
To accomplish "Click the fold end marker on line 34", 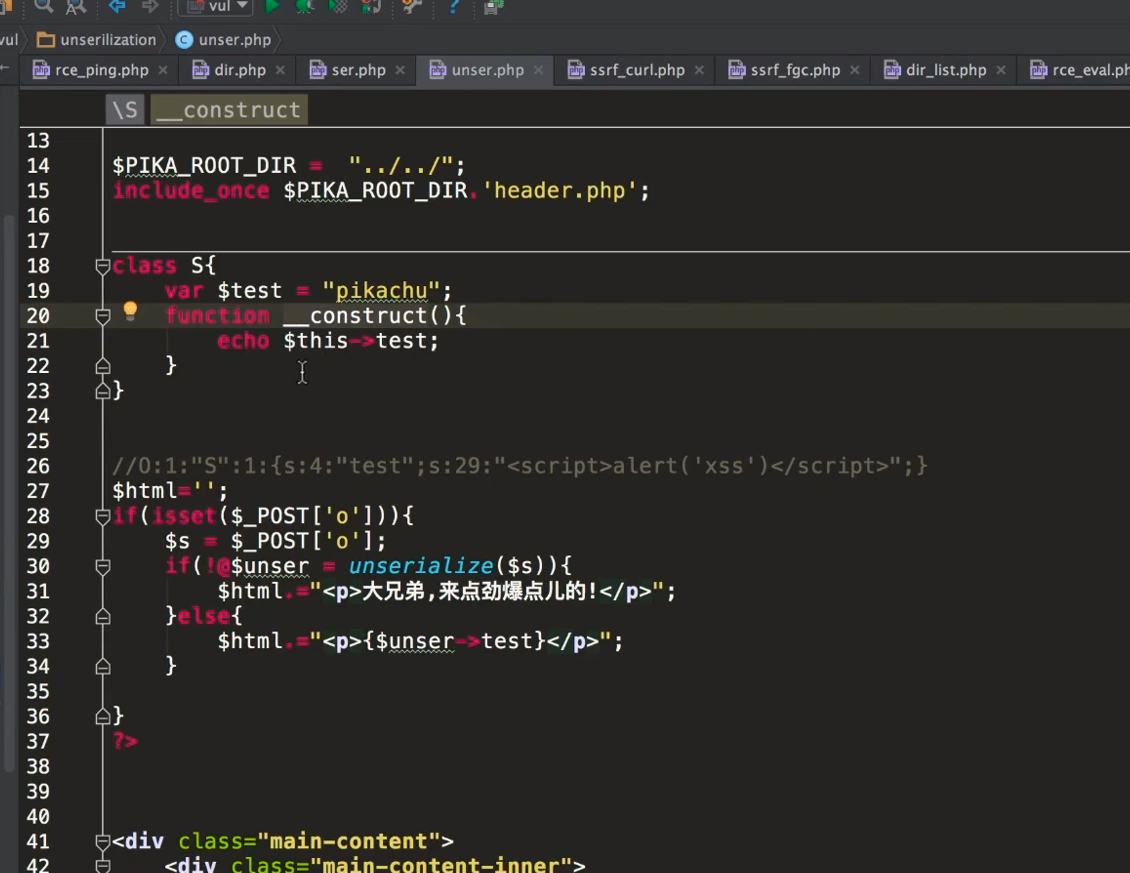I will coord(103,666).
